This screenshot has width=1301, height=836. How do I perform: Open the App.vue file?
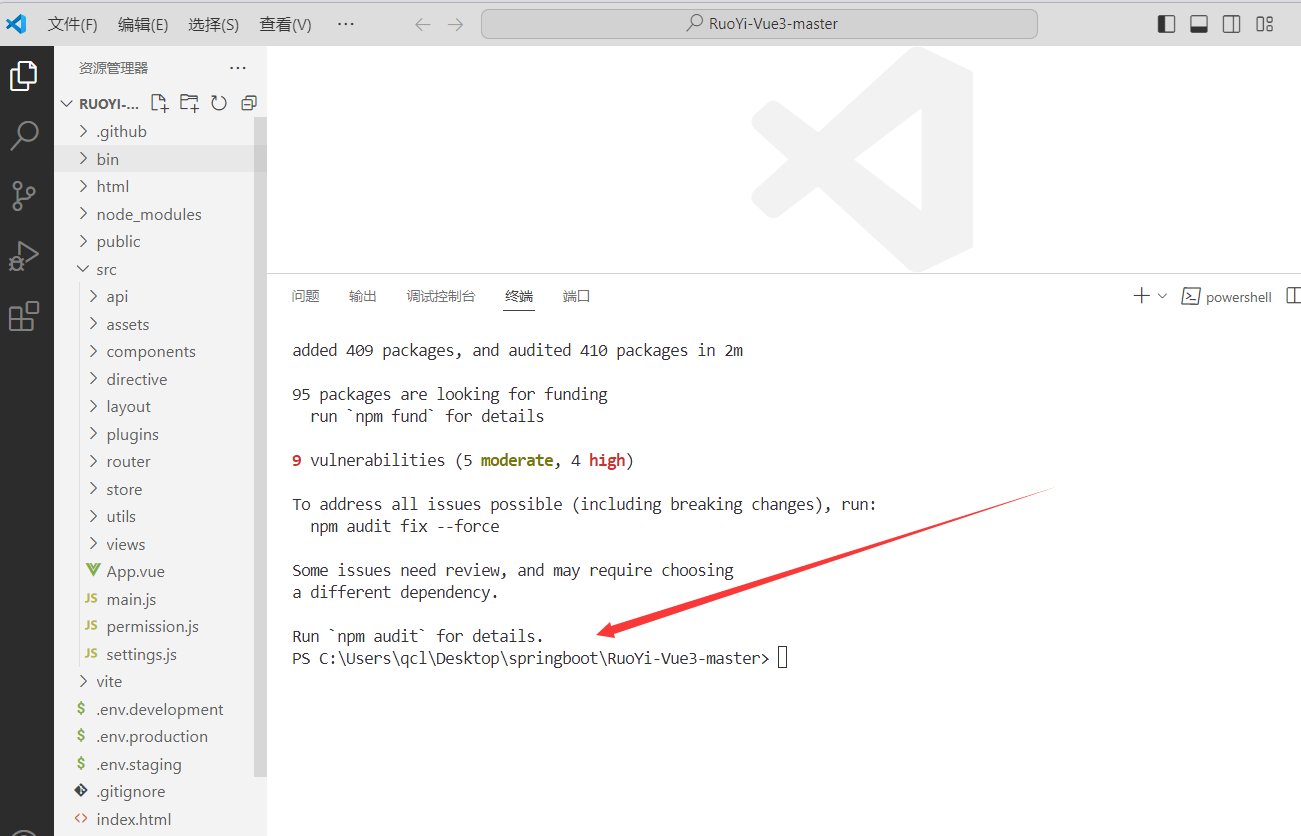coord(160,571)
